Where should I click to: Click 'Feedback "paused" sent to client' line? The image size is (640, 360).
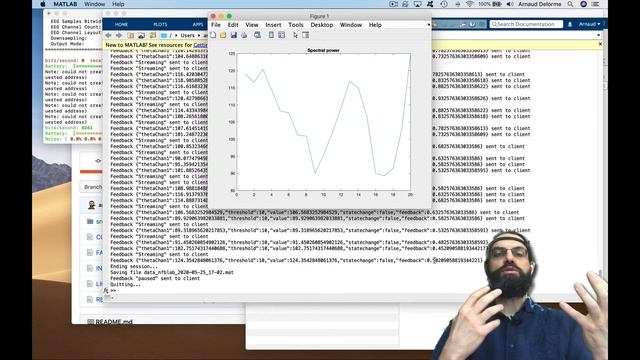(155, 278)
